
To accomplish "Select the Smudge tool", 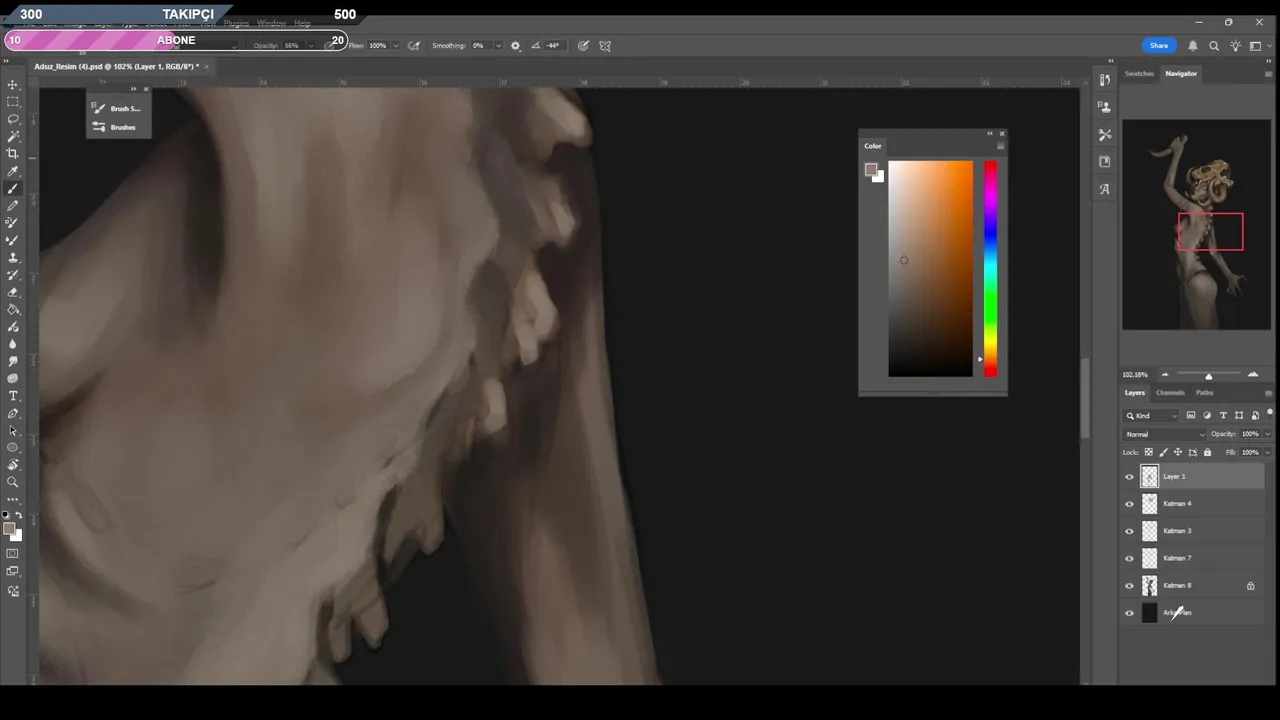I will coord(13,361).
